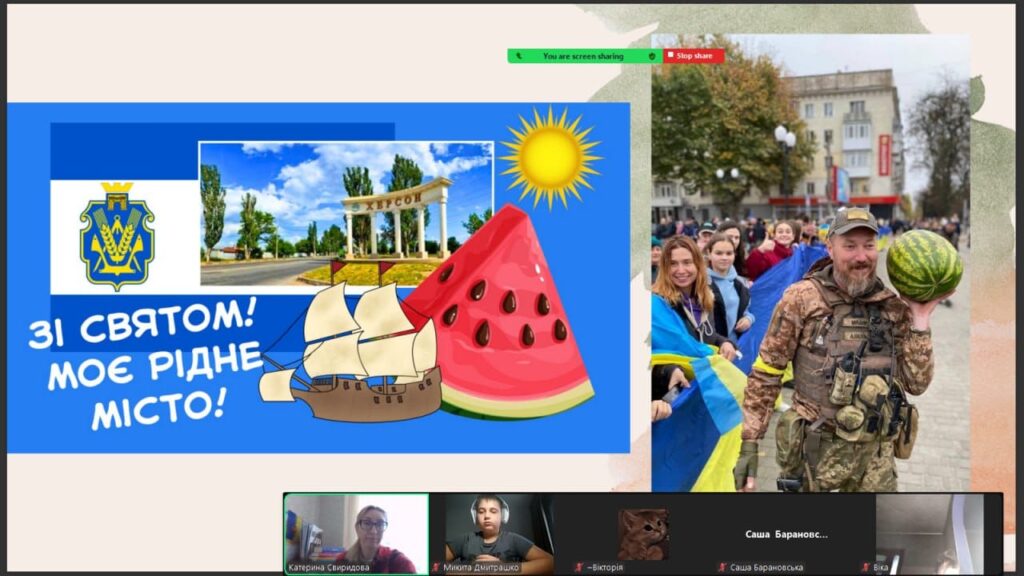Click the Катерина Свиридова name label
The height and width of the screenshot is (576, 1024).
pos(328,568)
